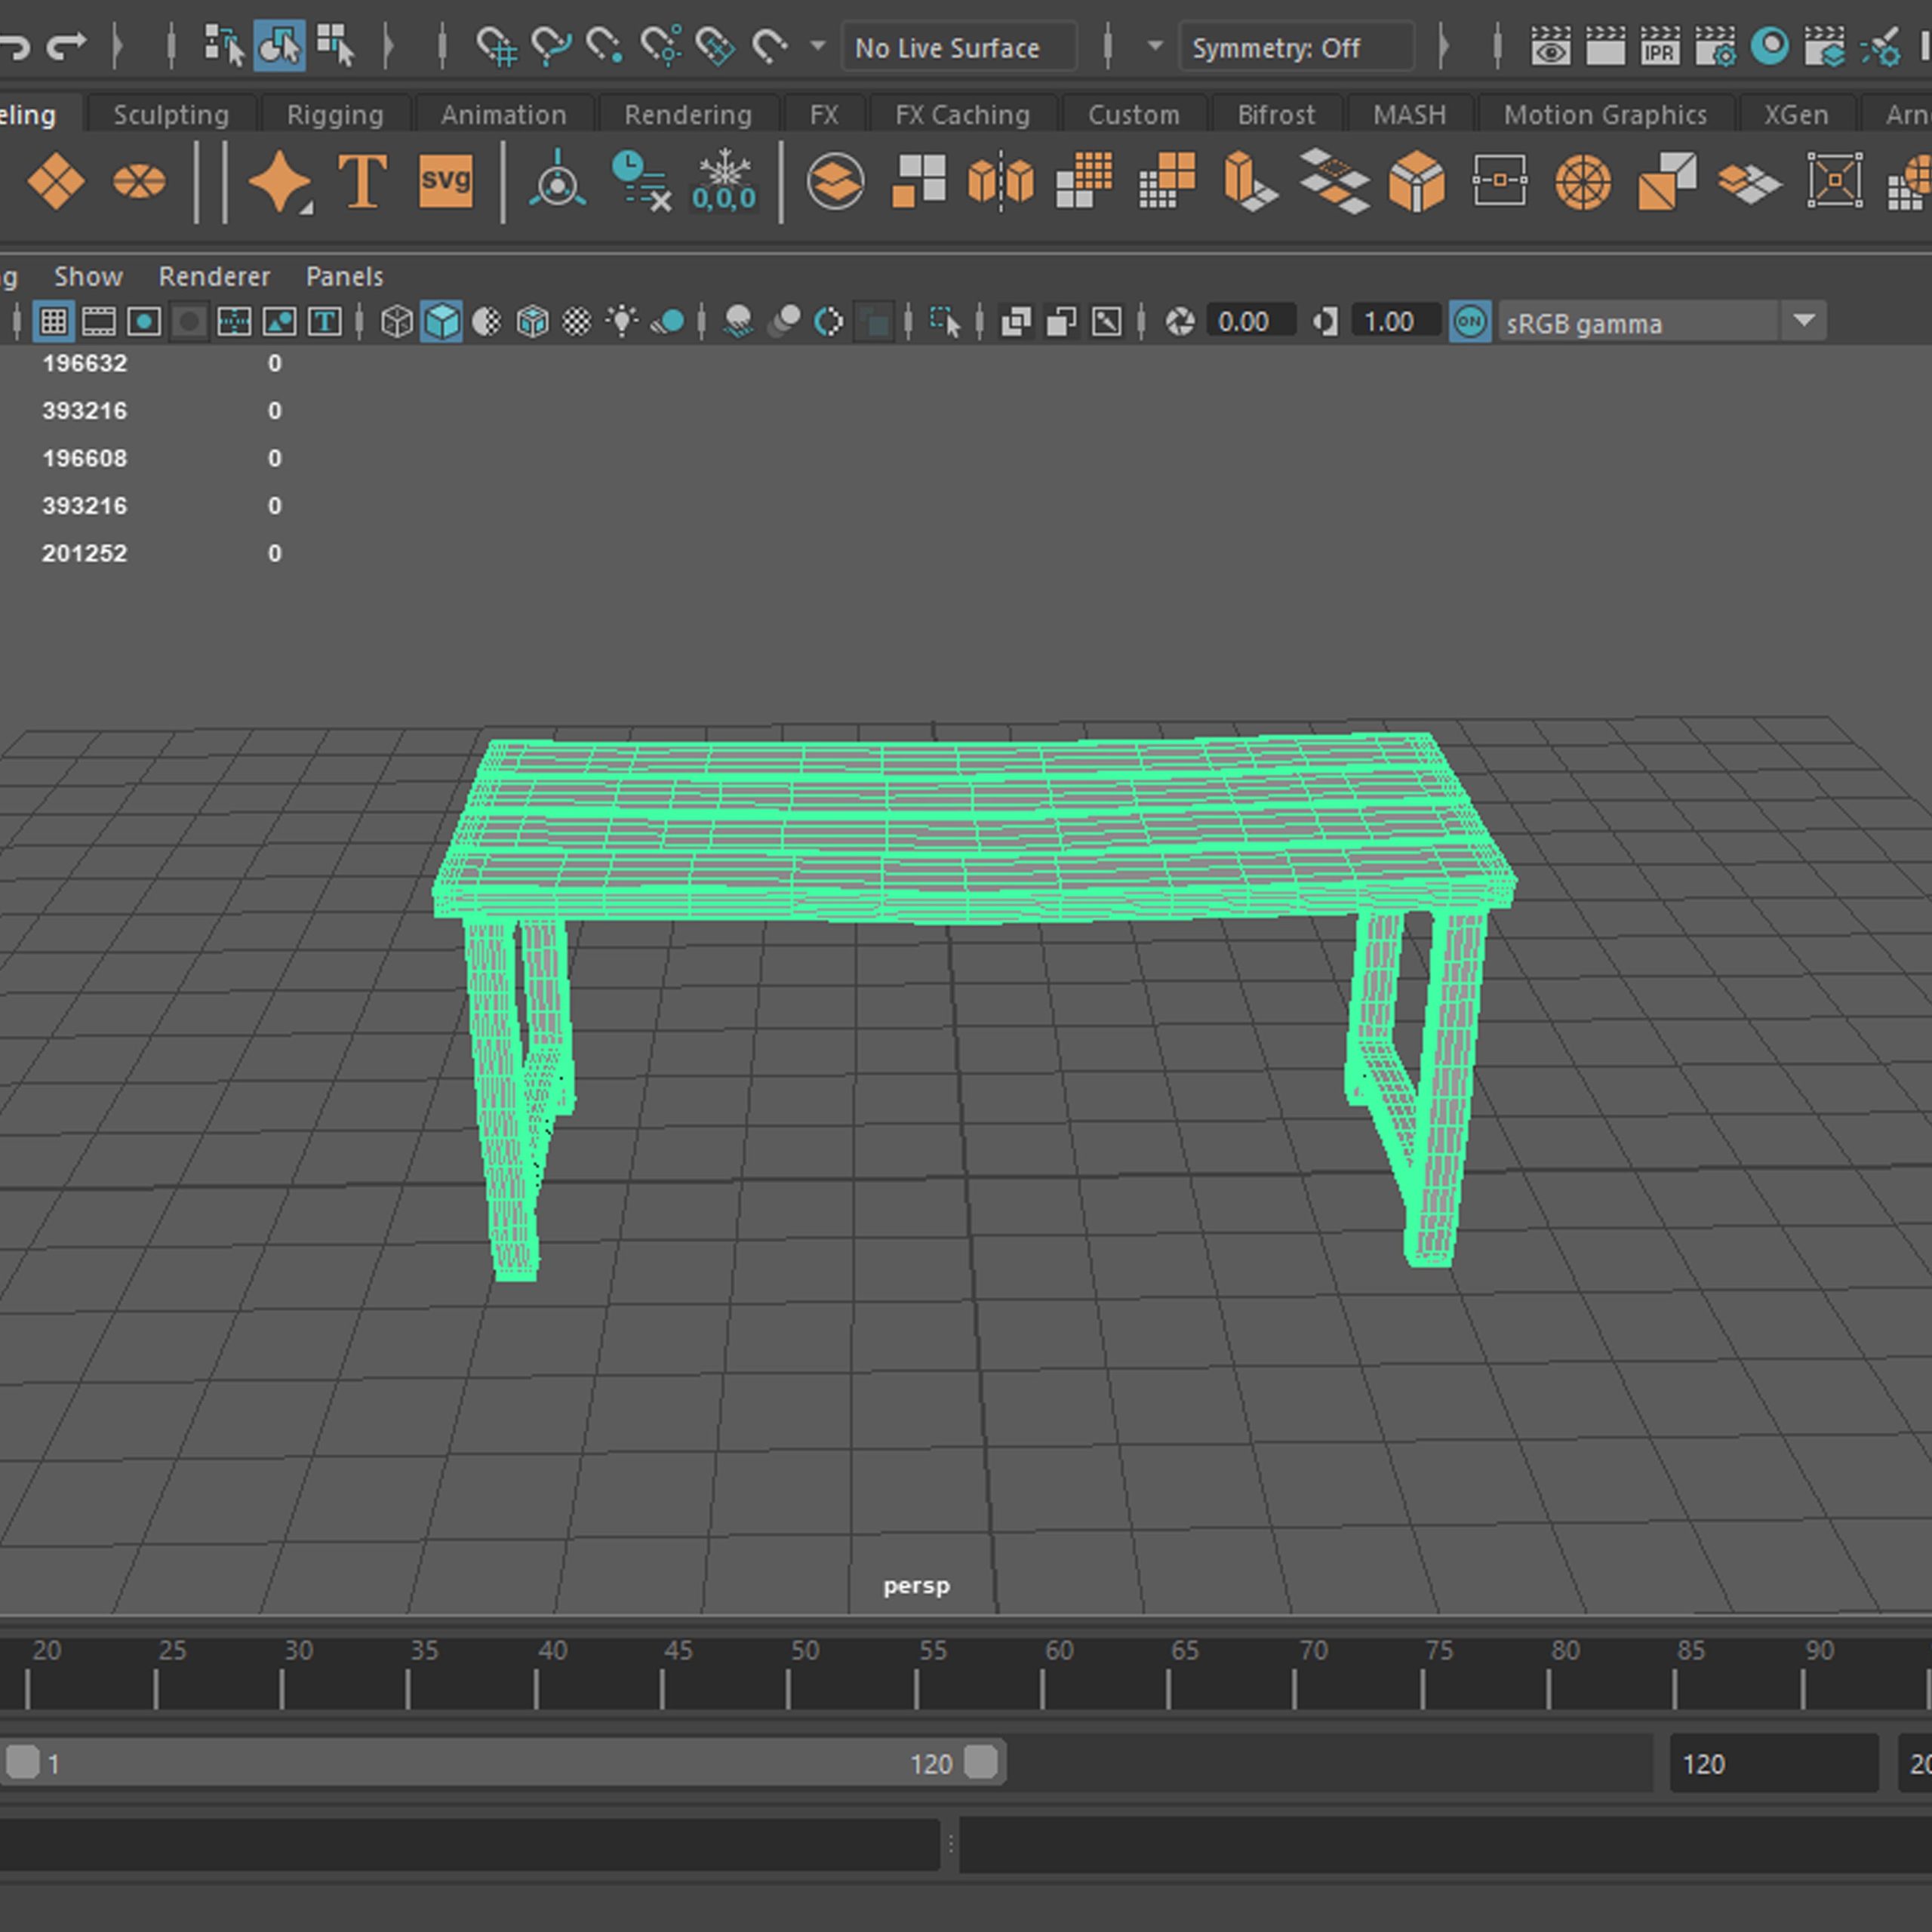Screen dimensions: 1932x1932
Task: Click the Mirror geometry shelf icon
Action: (1000, 182)
